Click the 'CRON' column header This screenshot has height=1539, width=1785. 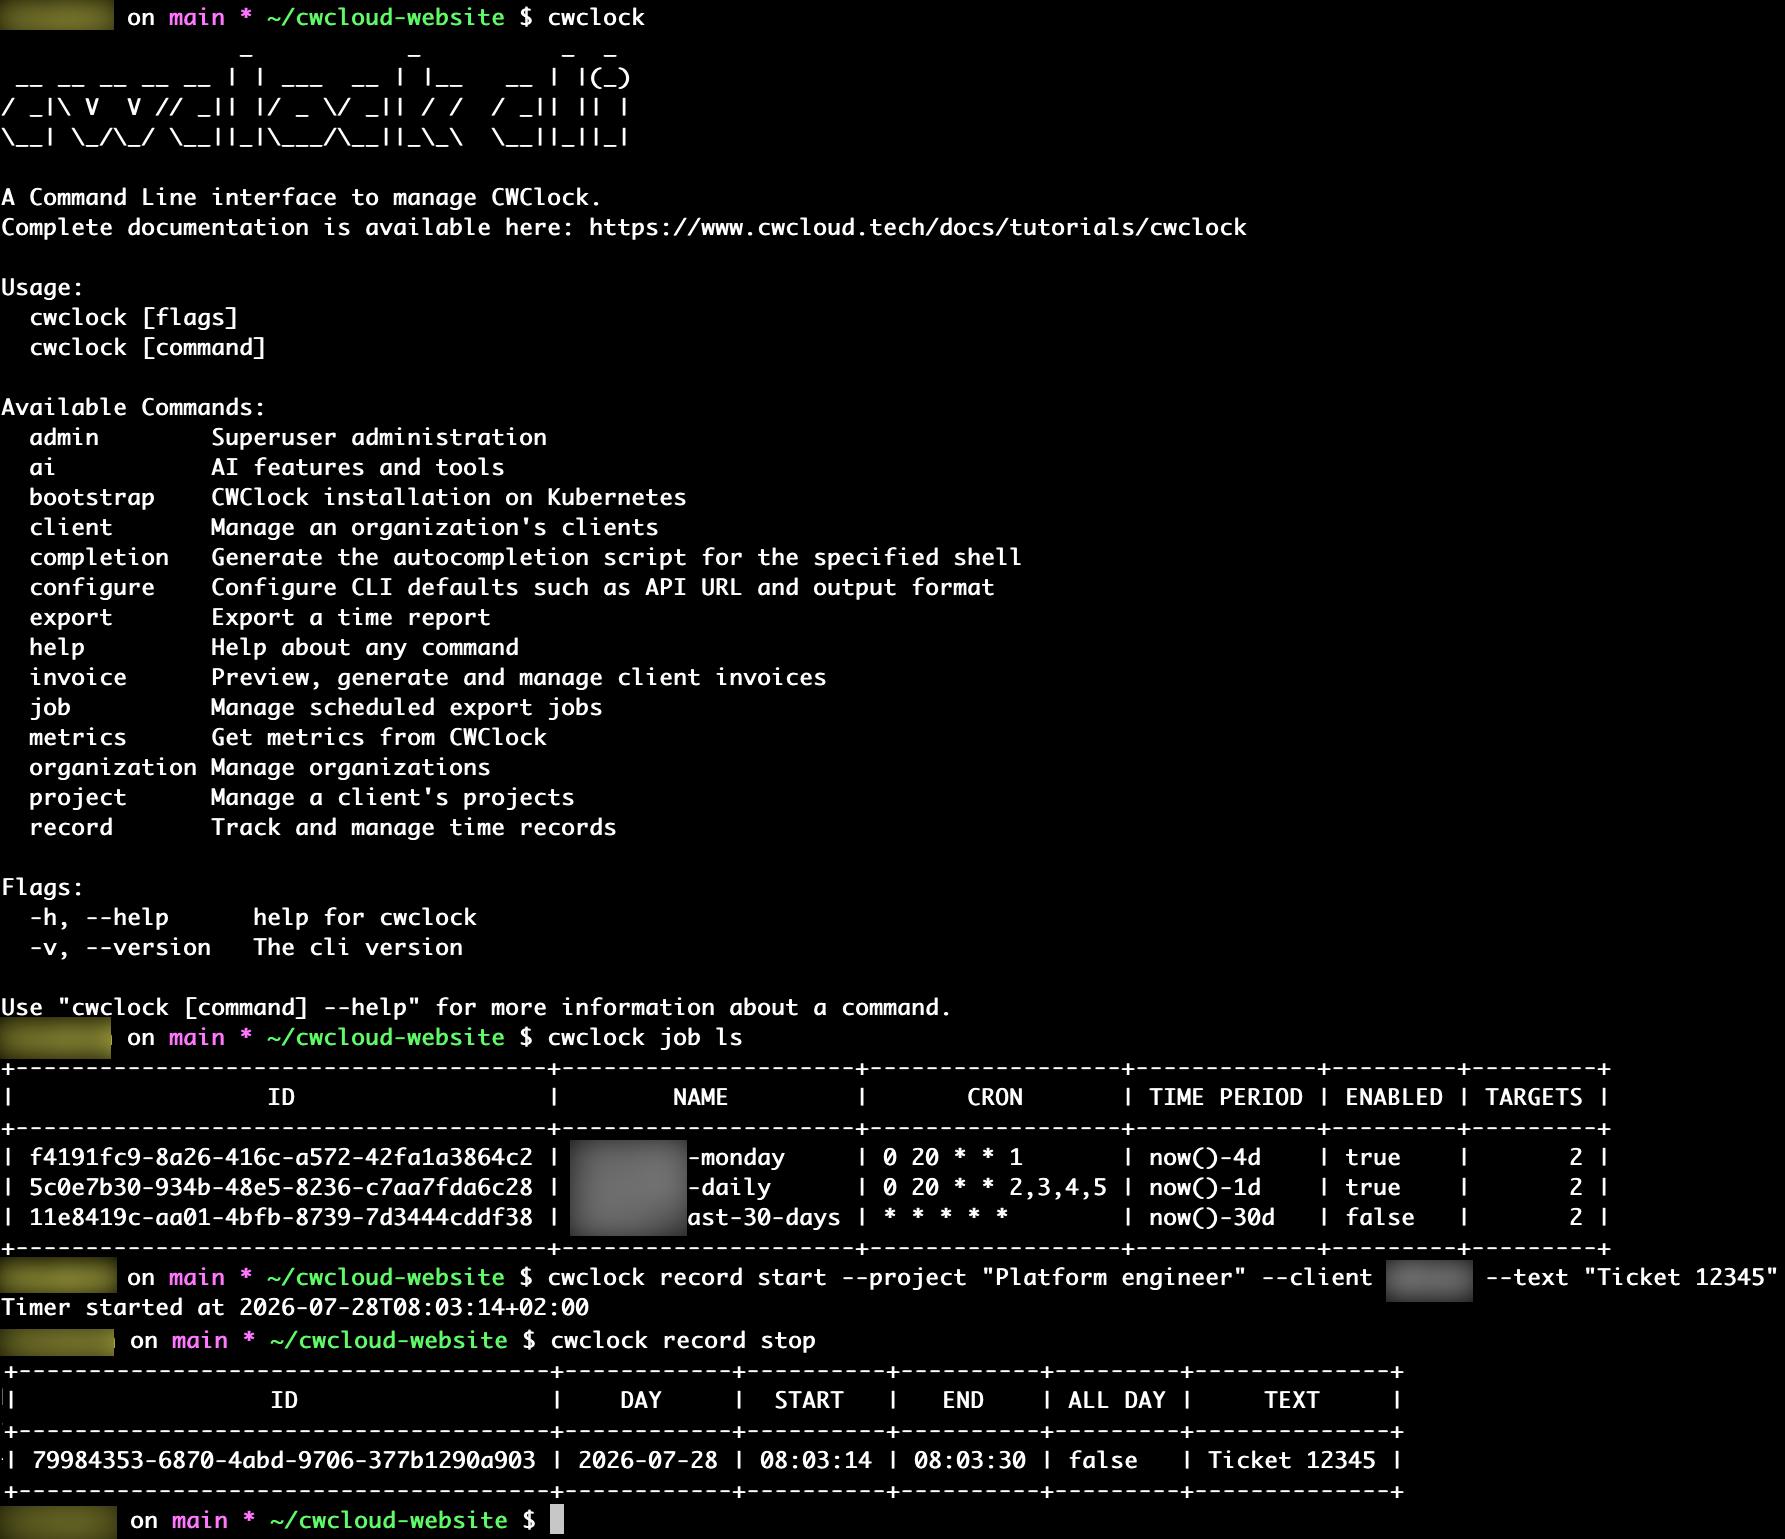click(995, 1097)
